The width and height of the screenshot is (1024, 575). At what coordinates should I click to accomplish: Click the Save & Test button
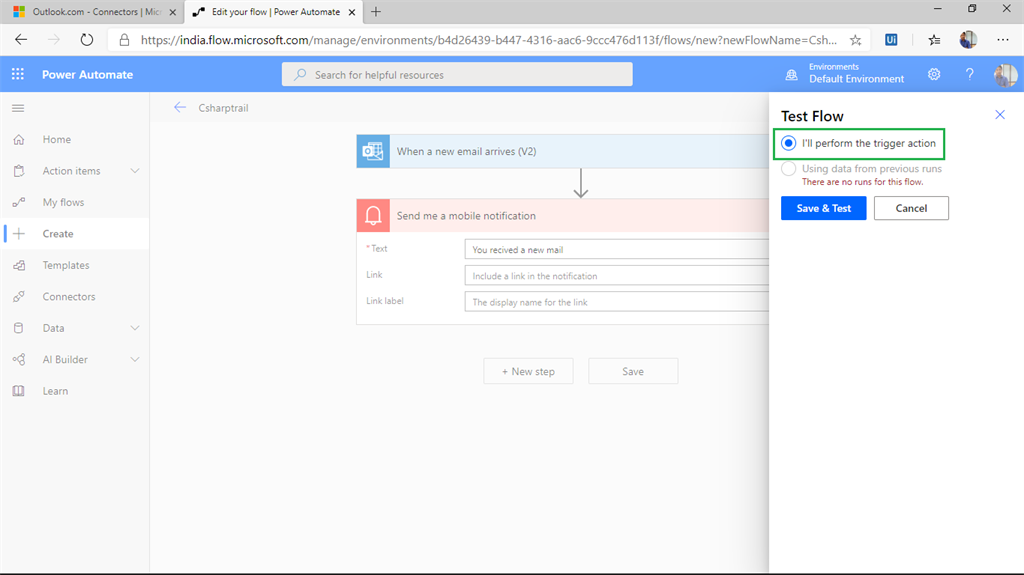pyautogui.click(x=824, y=208)
